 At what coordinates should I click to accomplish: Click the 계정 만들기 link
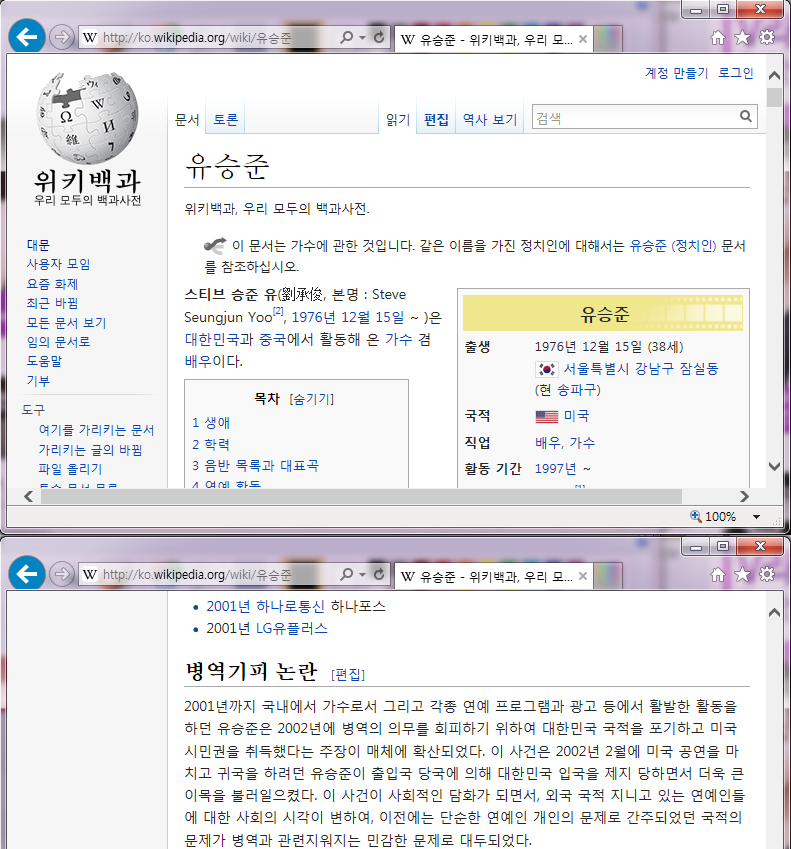(676, 73)
